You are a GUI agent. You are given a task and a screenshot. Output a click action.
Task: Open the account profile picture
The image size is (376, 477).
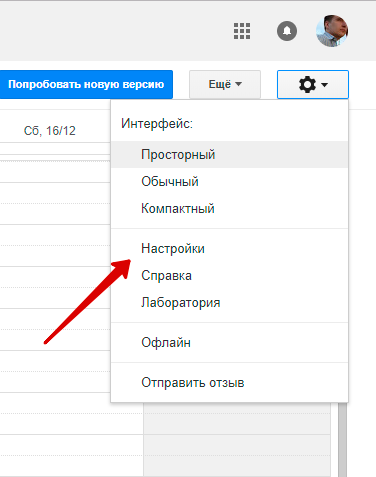coord(332,31)
